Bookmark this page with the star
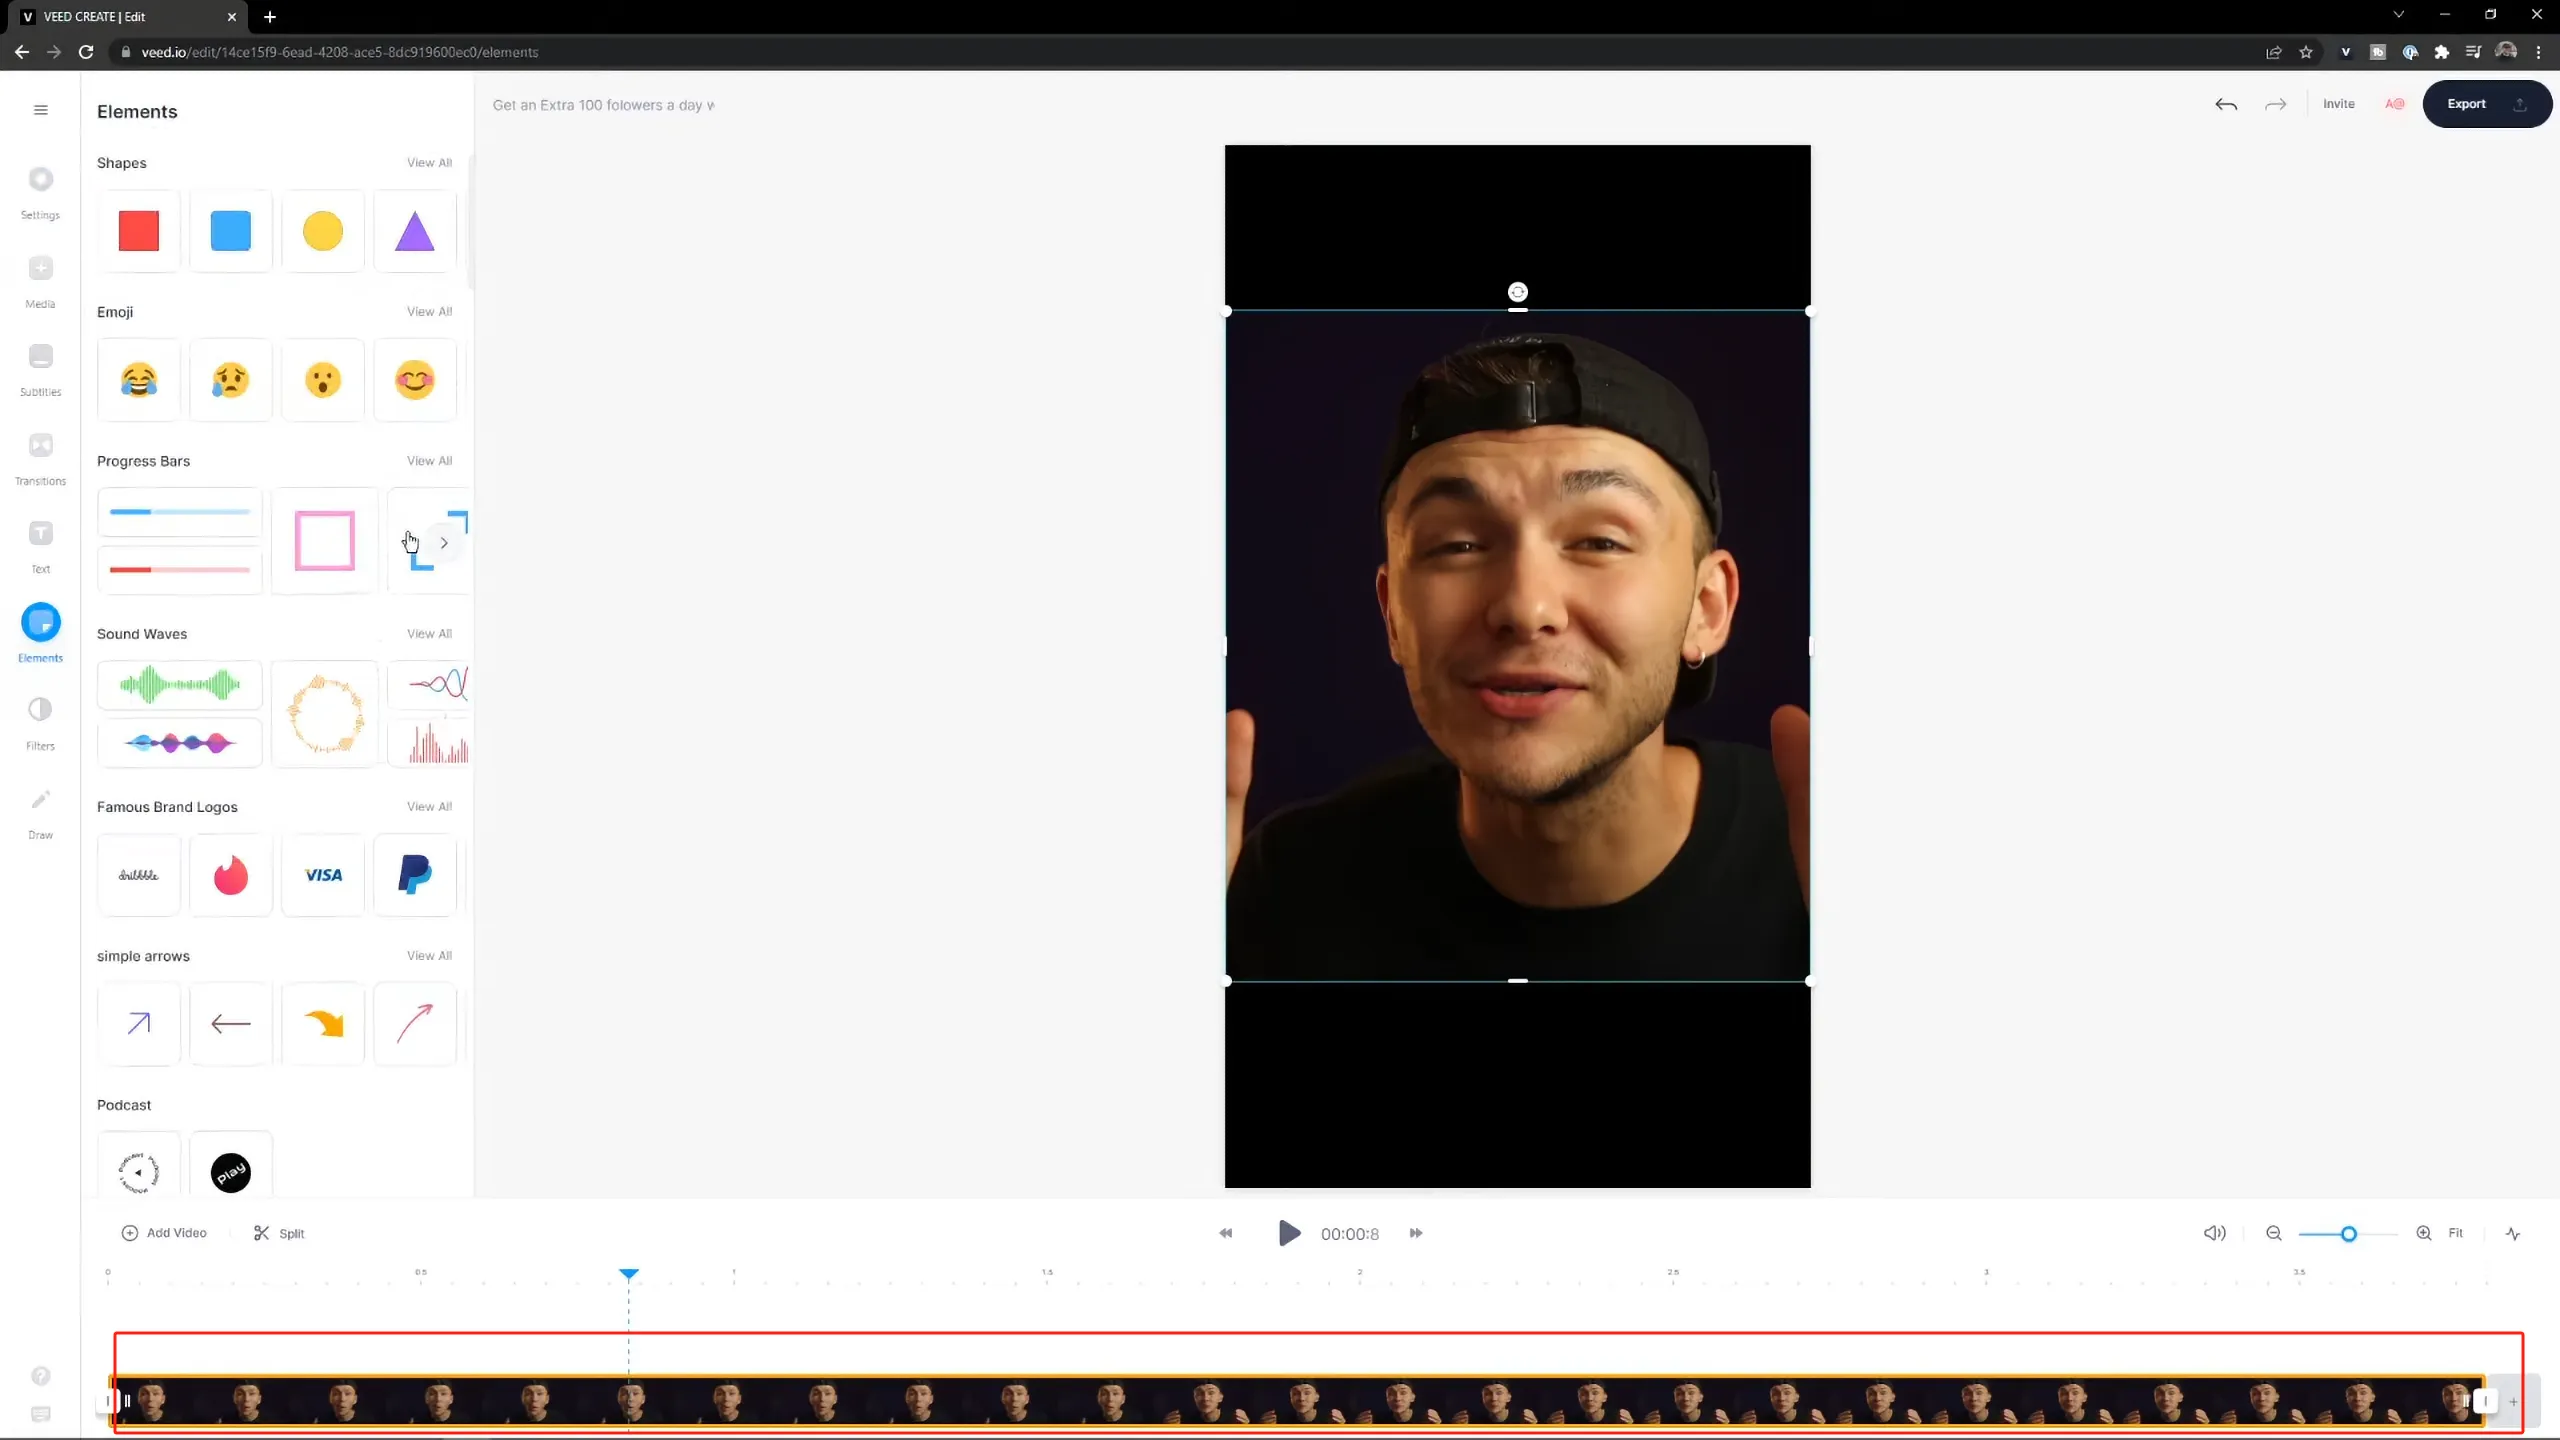The width and height of the screenshot is (2560, 1440). click(2306, 52)
